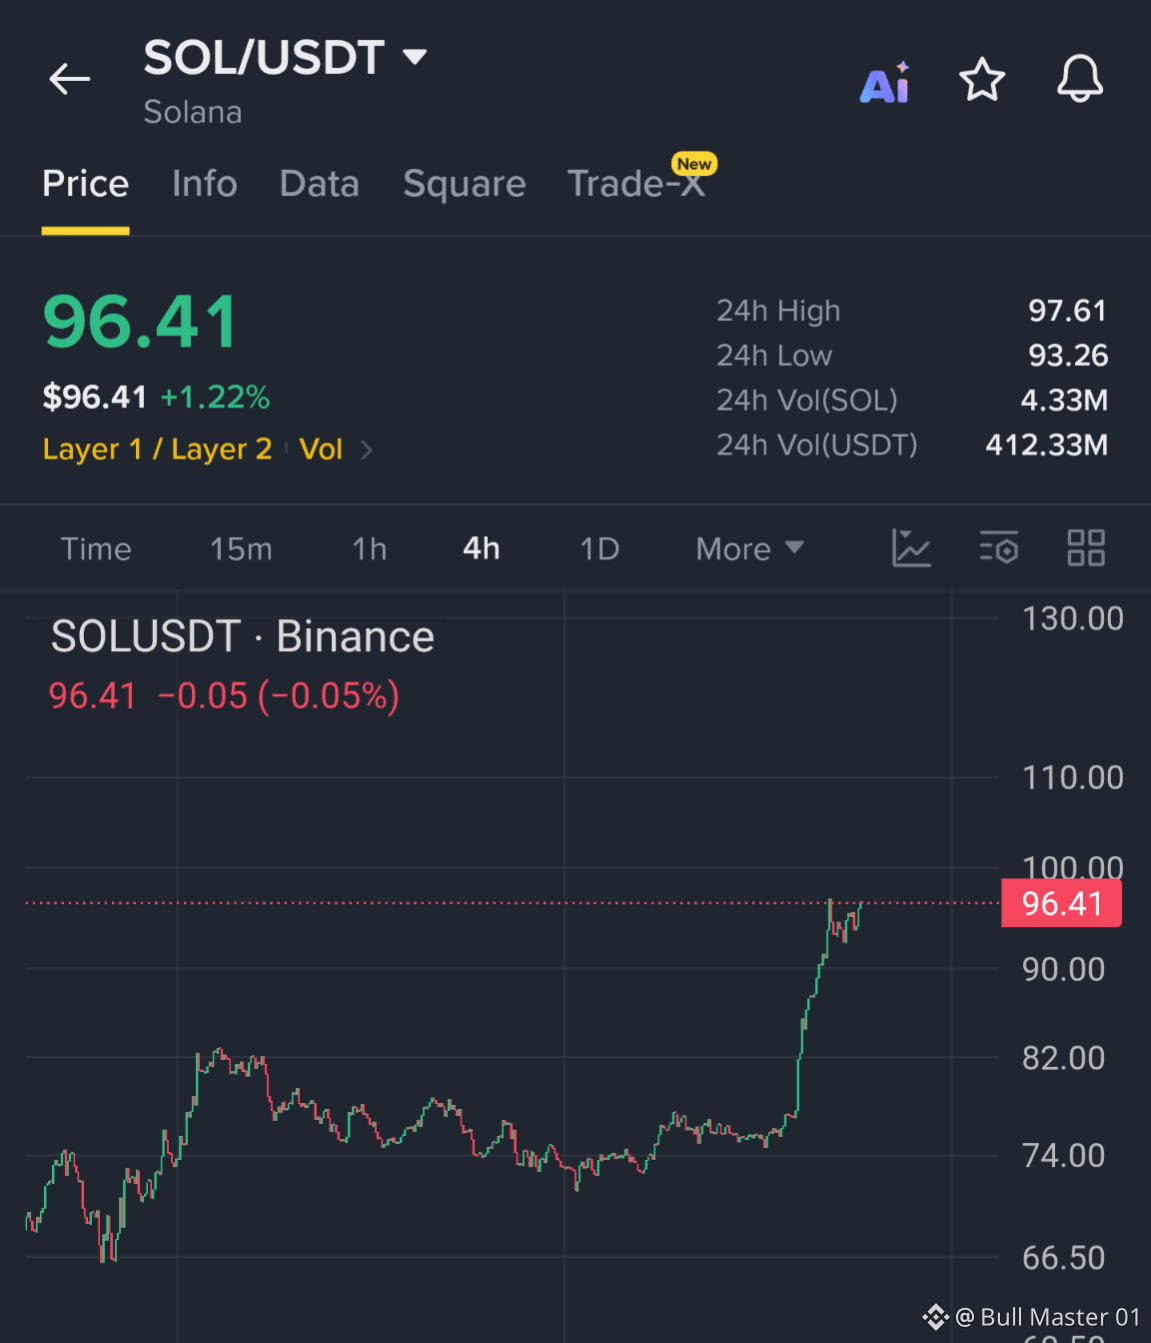Add SOL/USDT to favorites with star
This screenshot has width=1151, height=1343.
982,80
